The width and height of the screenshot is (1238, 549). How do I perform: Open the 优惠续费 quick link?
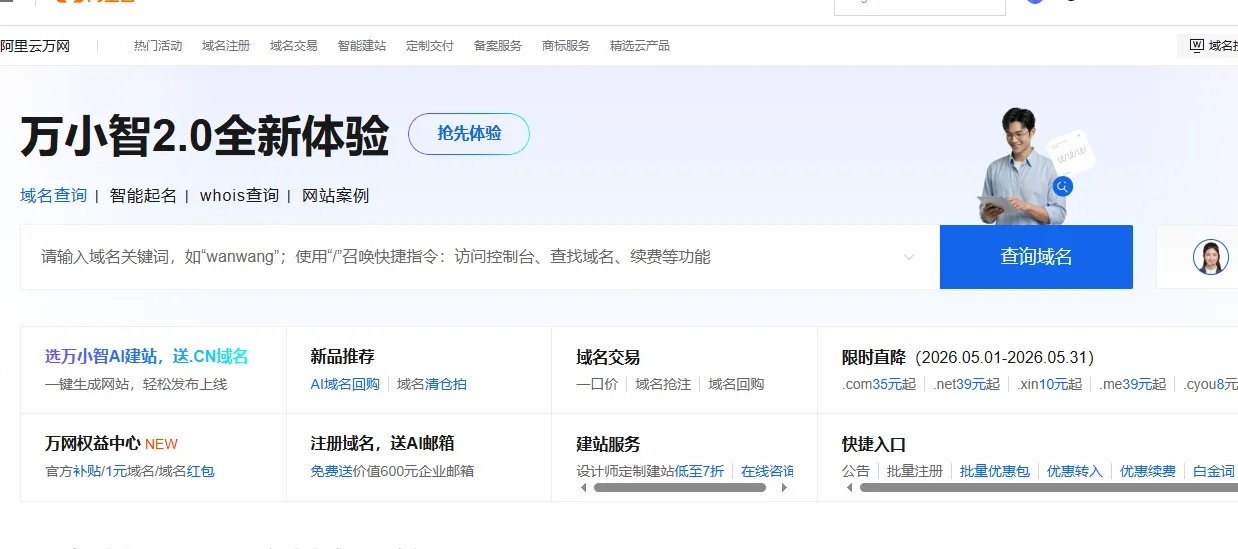click(x=1148, y=471)
